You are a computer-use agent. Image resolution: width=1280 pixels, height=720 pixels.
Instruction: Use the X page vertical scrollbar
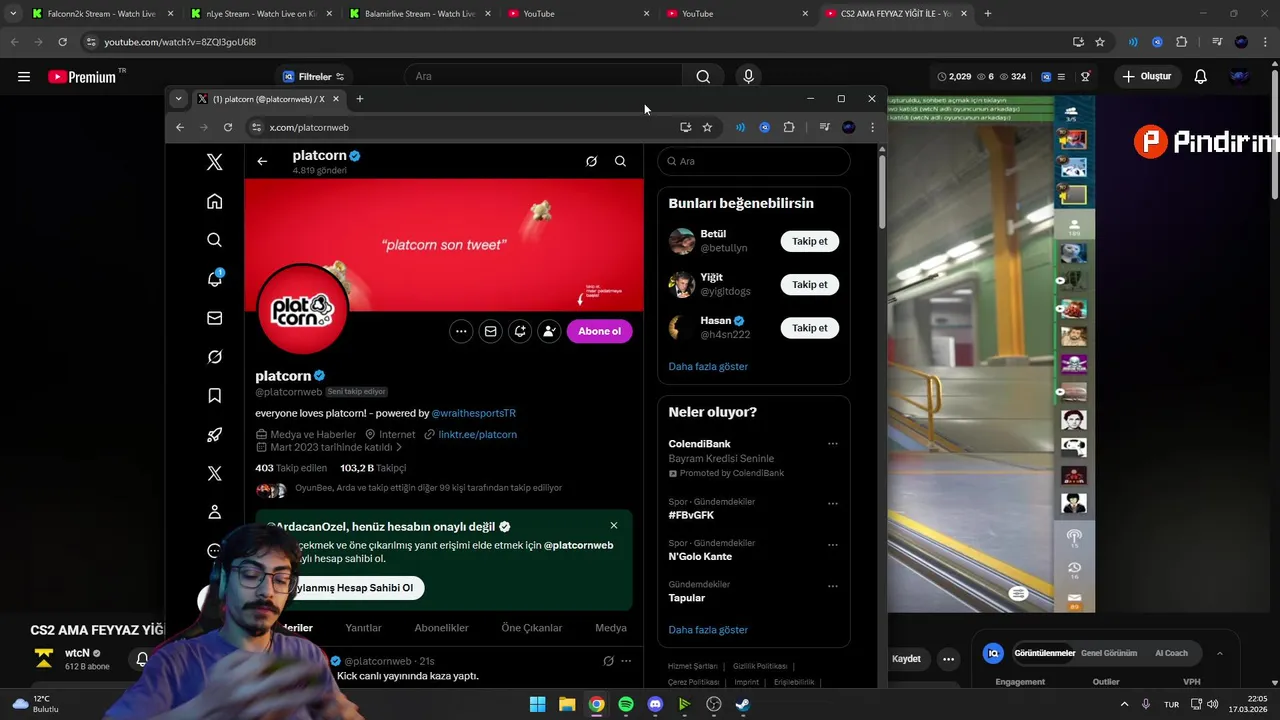[881, 190]
